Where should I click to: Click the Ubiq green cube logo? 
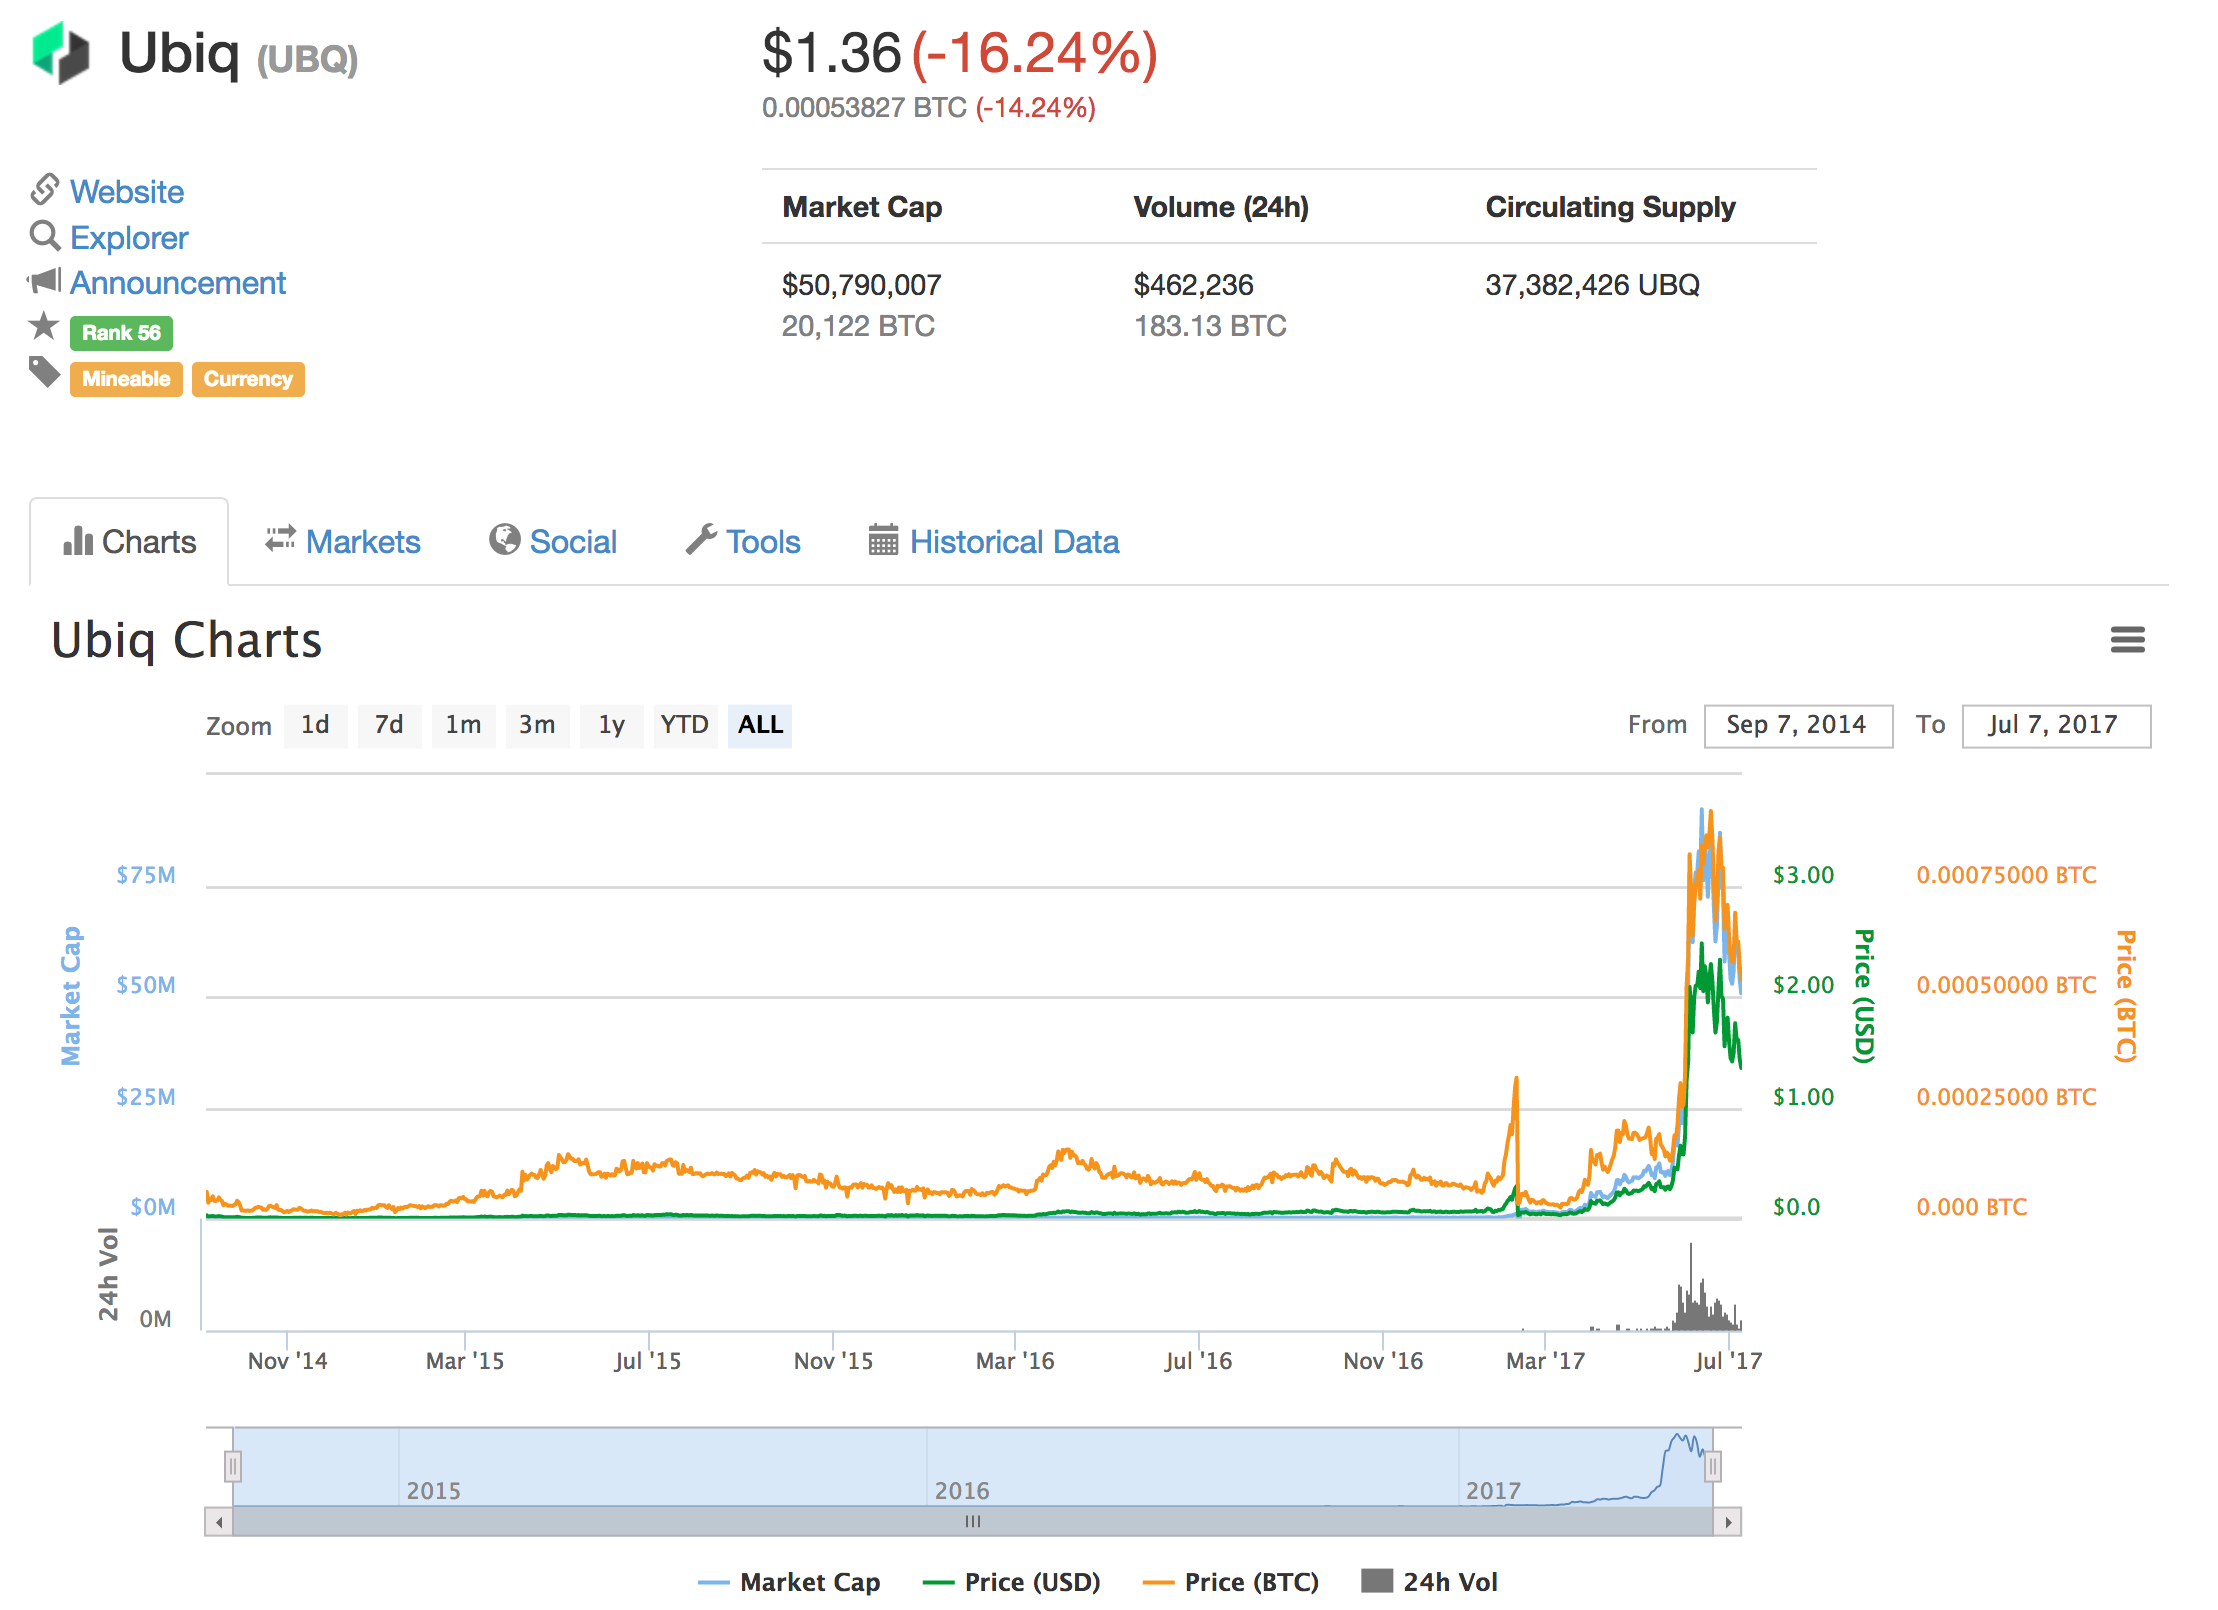(x=61, y=52)
